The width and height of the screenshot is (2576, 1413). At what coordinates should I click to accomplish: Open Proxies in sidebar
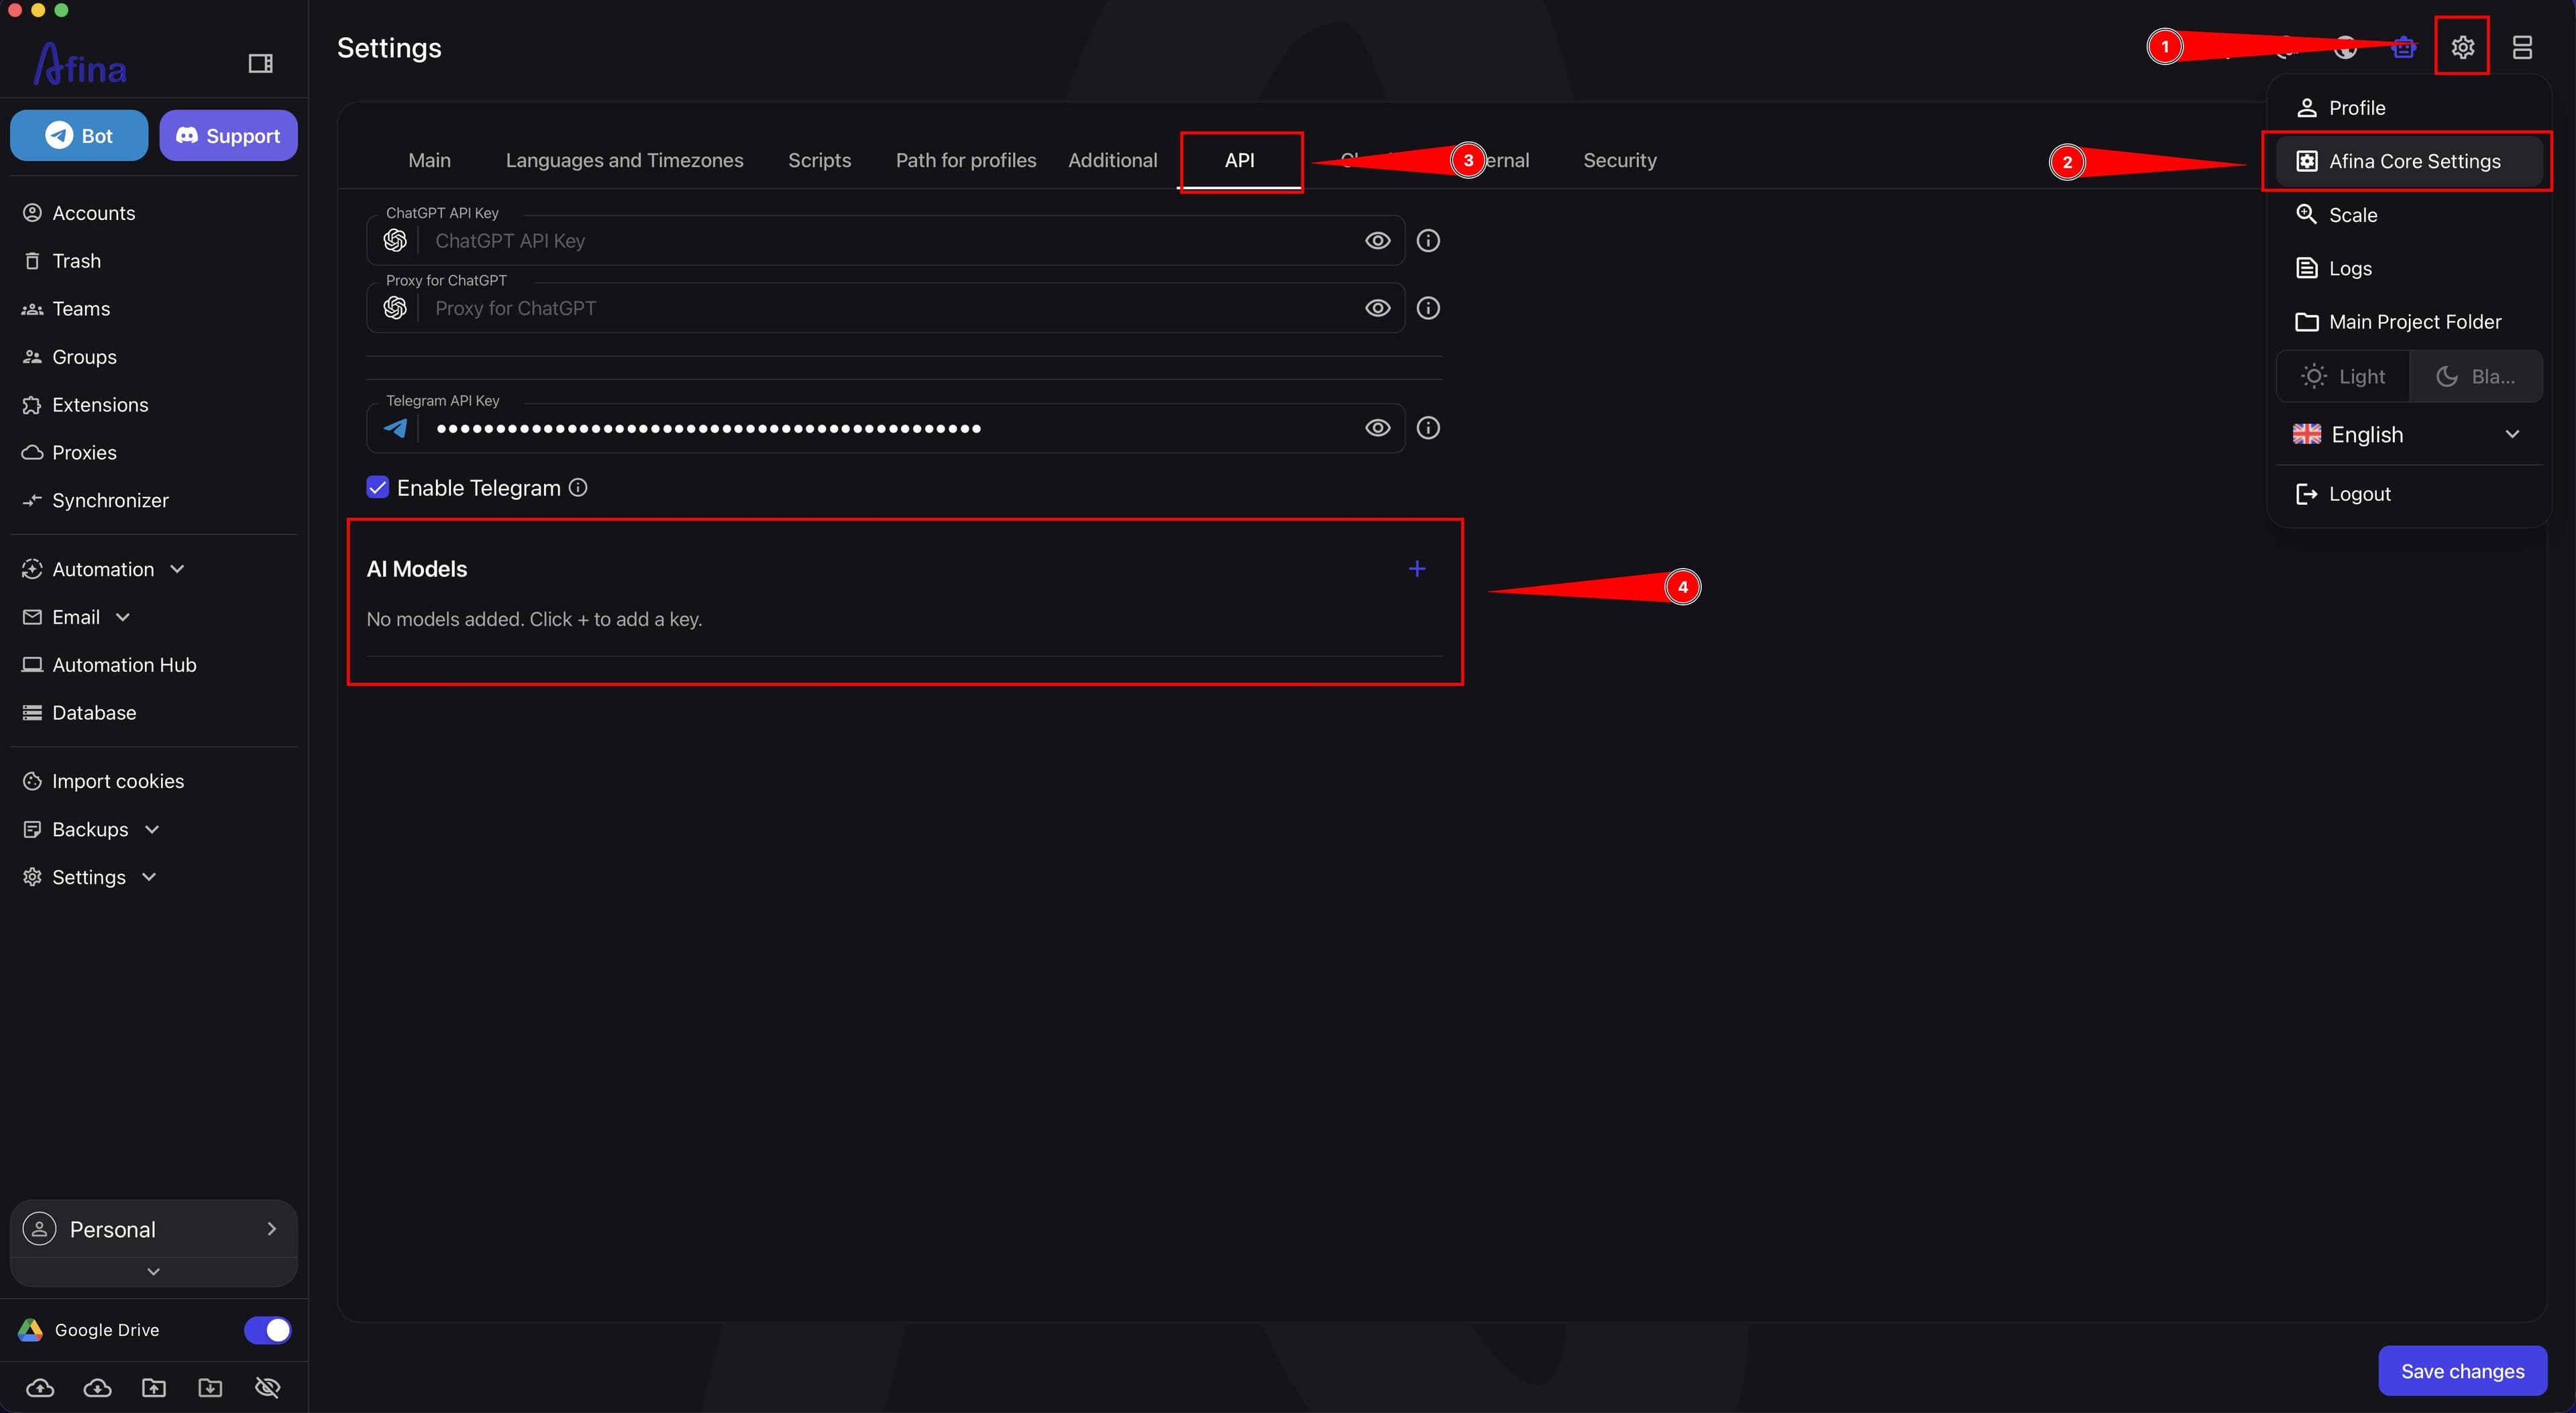pos(154,453)
